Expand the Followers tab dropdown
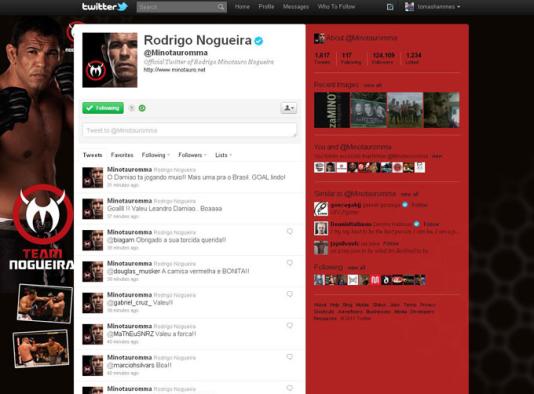Viewport: 534px width, 394px height. 192,155
